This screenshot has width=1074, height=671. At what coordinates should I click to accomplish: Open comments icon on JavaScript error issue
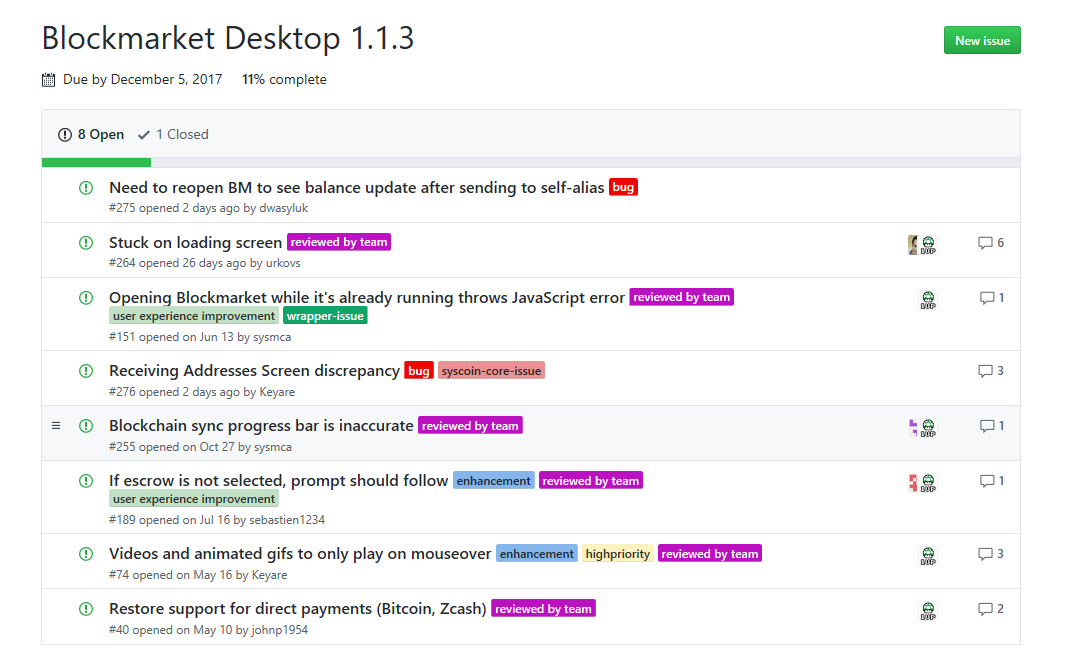point(986,298)
